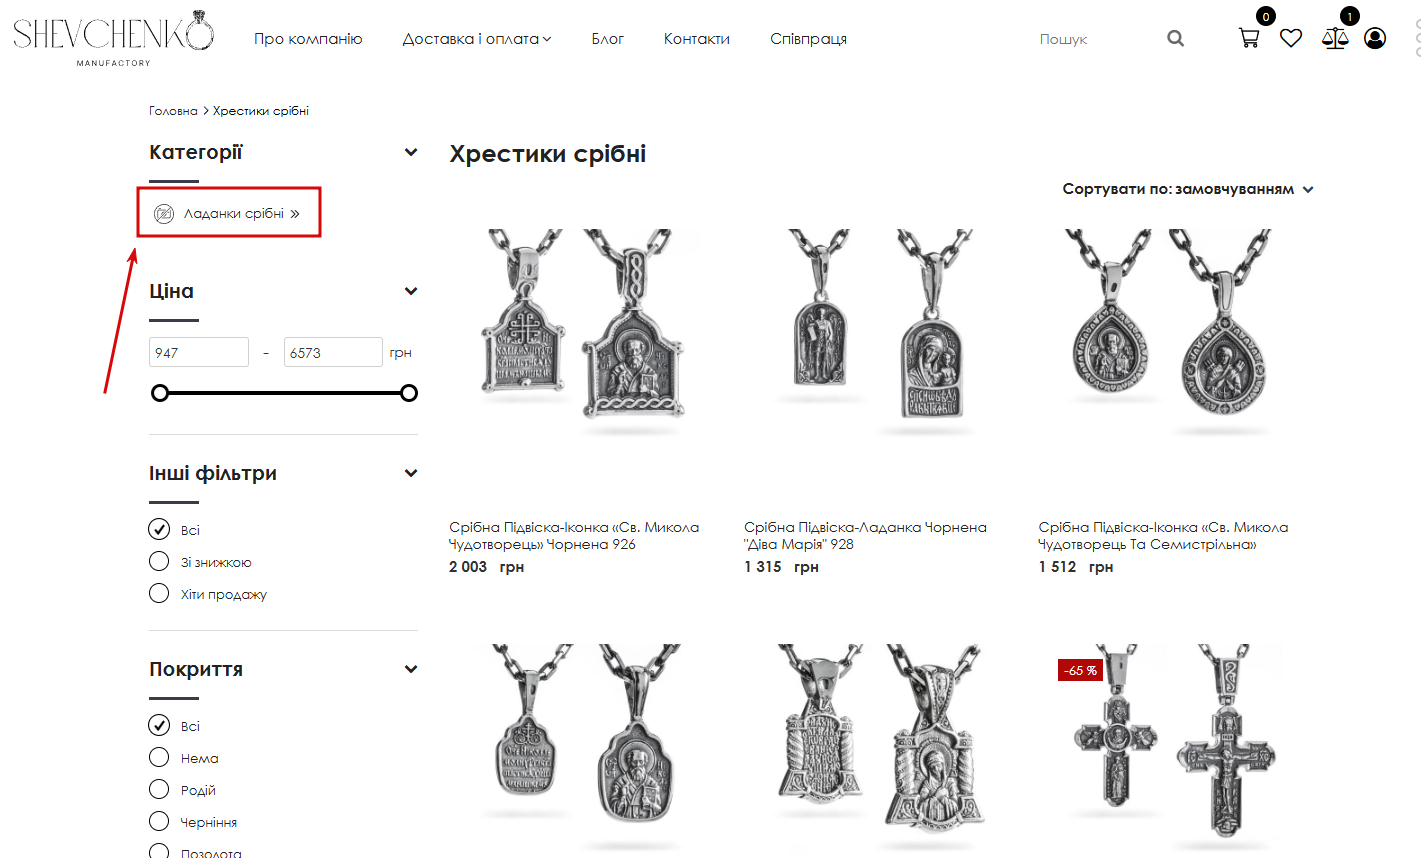Open the Блог page

607,39
